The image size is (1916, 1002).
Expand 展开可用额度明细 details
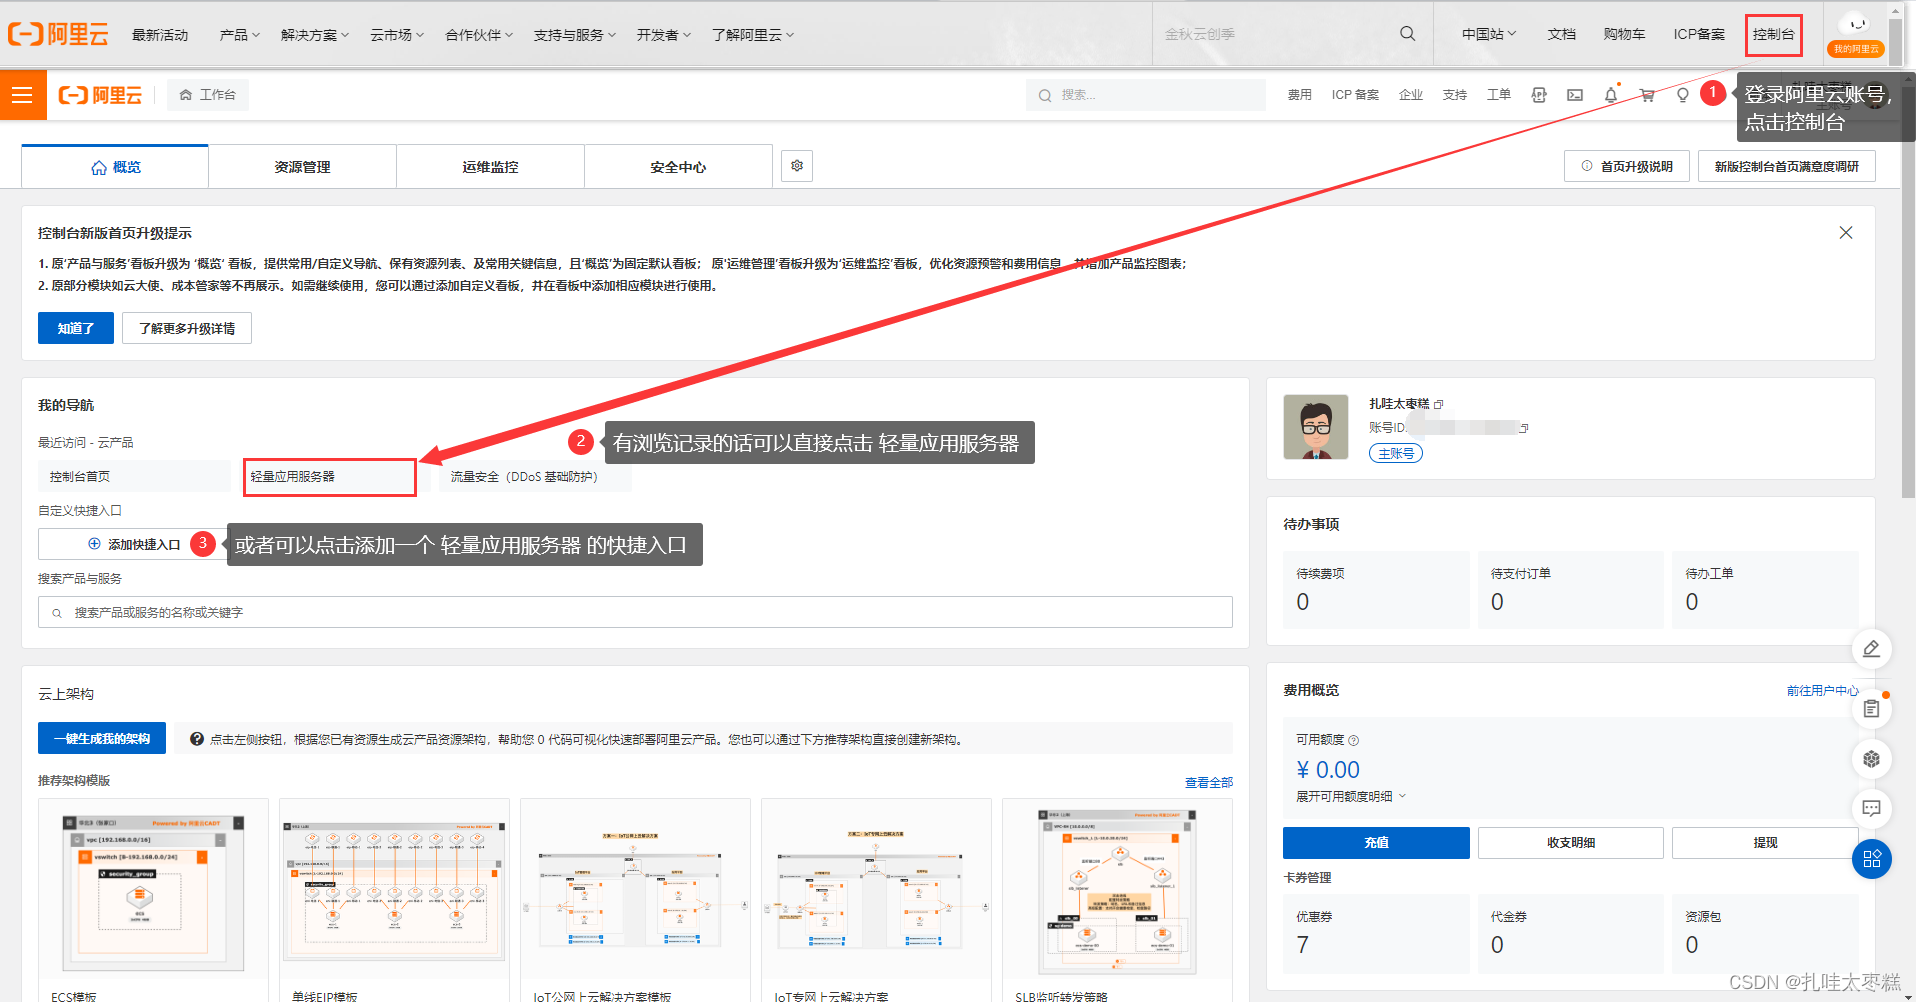point(1351,797)
